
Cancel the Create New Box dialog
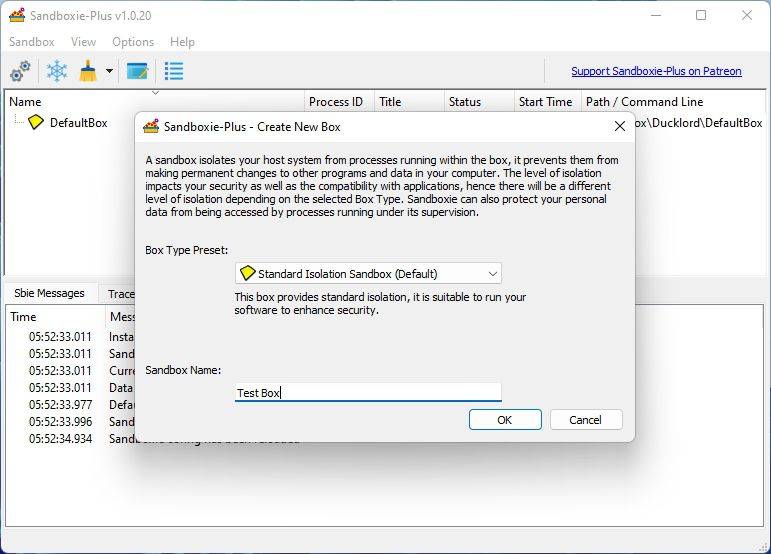(586, 420)
